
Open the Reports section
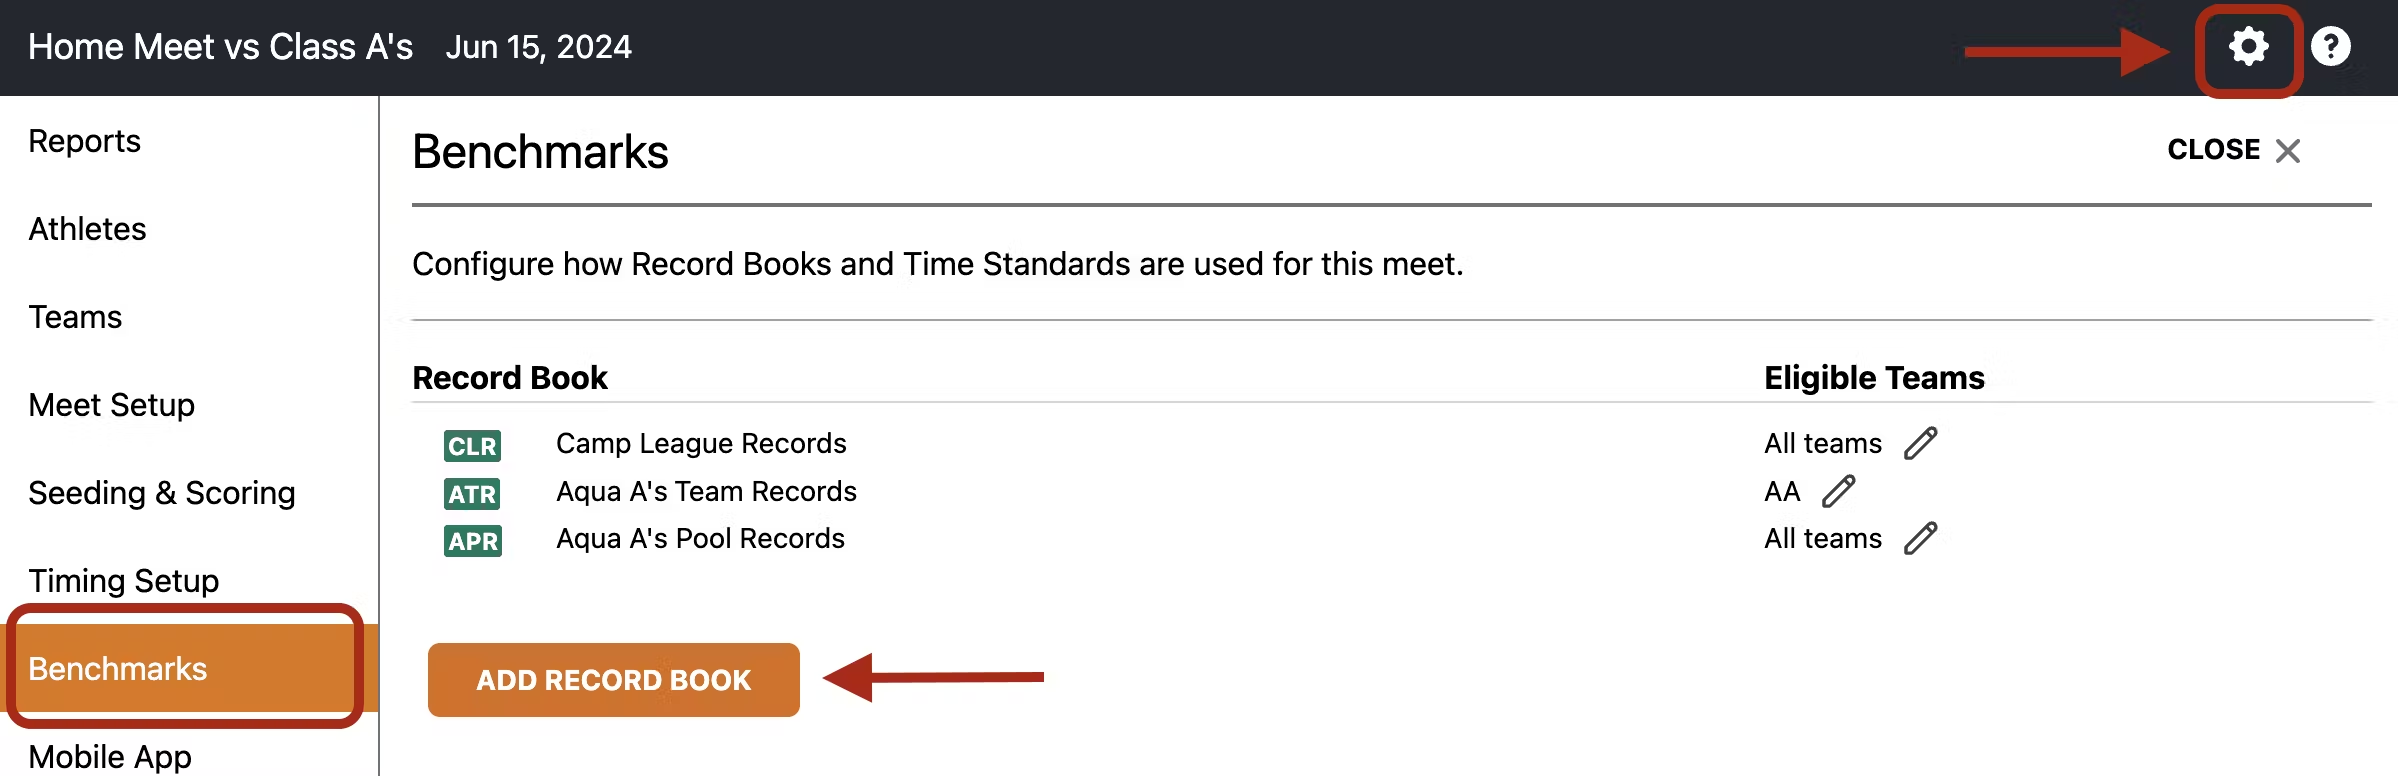[x=85, y=141]
